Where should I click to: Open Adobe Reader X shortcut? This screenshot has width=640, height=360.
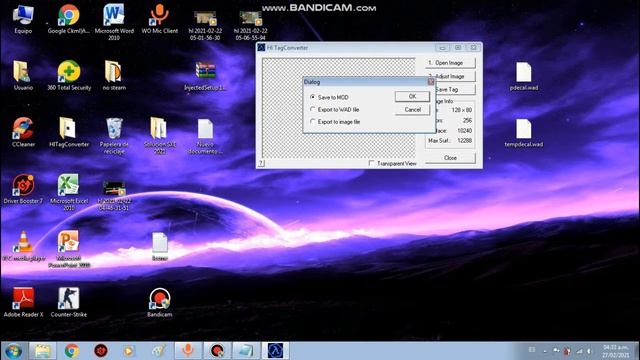click(x=23, y=302)
